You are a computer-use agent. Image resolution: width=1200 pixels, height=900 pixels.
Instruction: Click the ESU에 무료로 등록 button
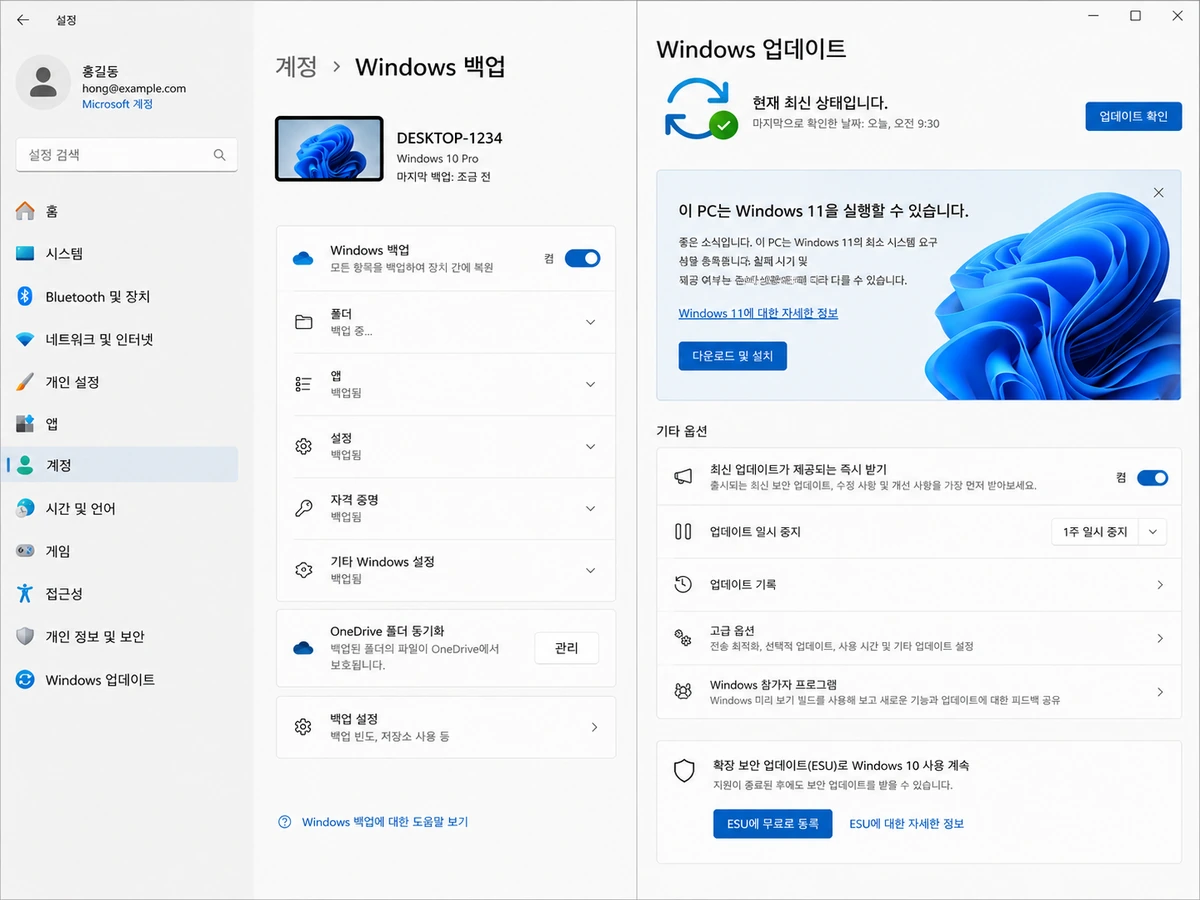(772, 824)
